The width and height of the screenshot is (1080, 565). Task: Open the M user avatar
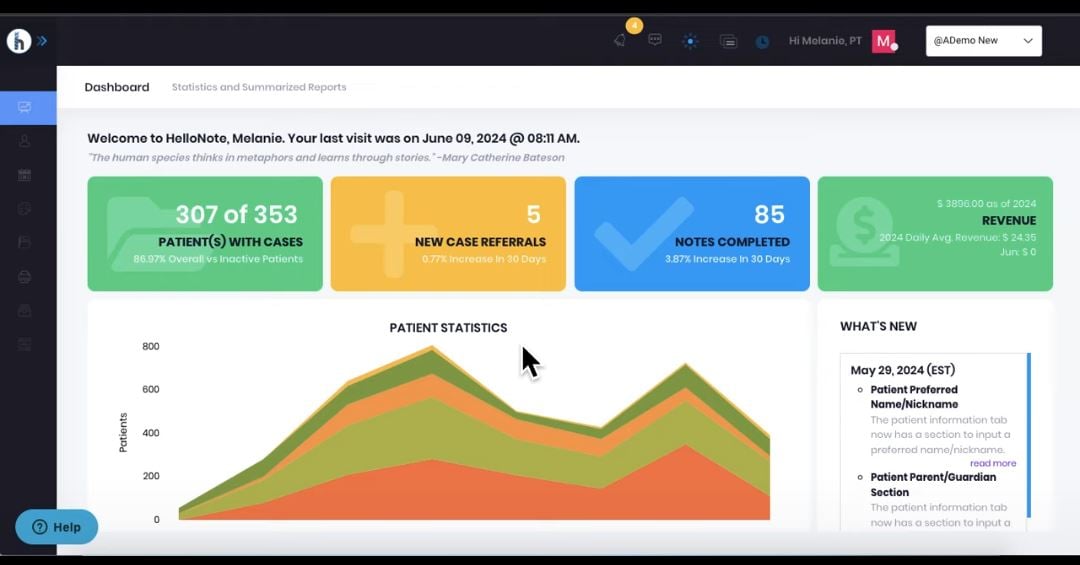click(x=884, y=41)
